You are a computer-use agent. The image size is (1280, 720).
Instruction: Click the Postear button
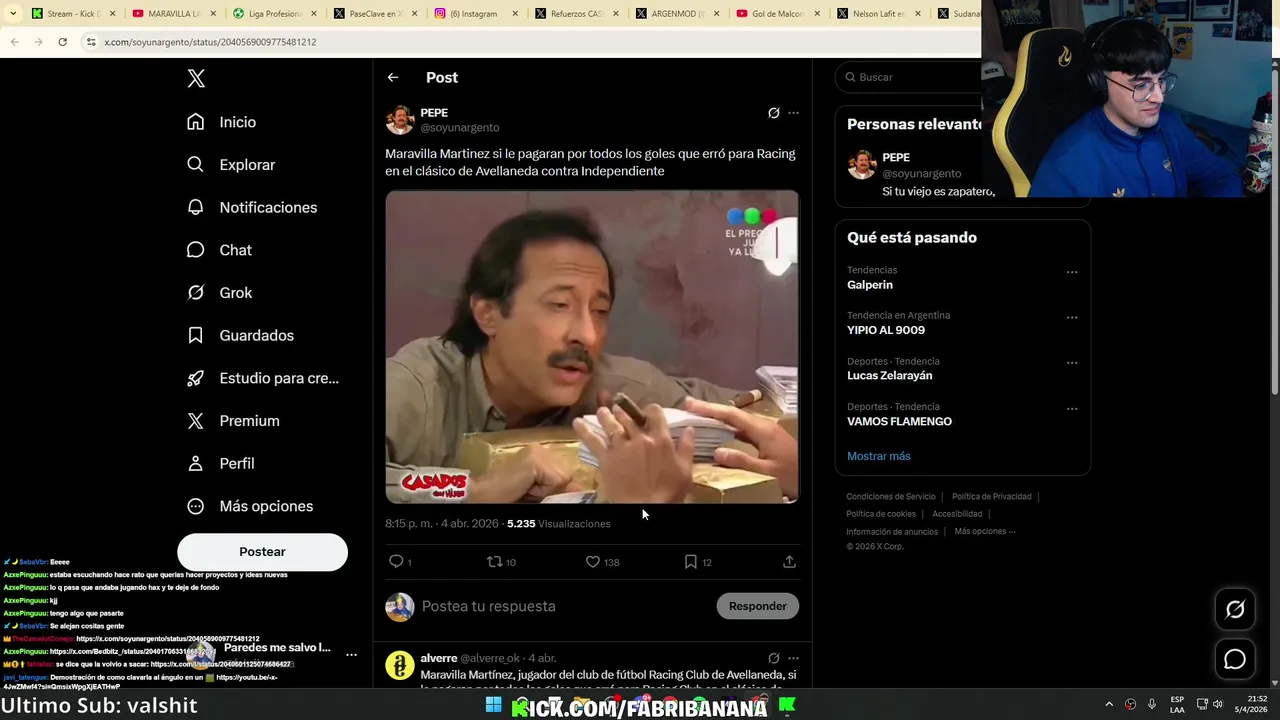pos(262,552)
